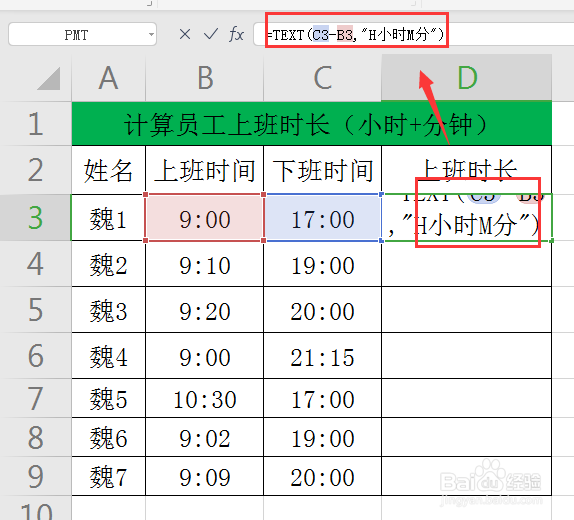Viewport: 574px width, 520px height.
Task: Select row 7 header
Action: (36, 398)
